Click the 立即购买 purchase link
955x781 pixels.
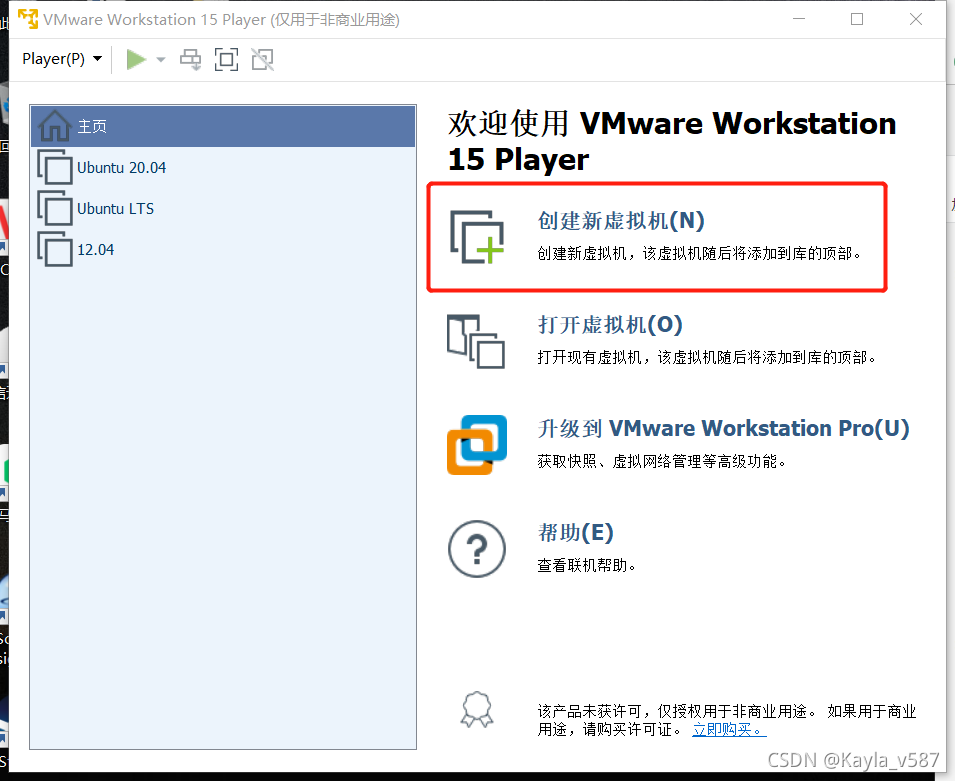point(729,729)
